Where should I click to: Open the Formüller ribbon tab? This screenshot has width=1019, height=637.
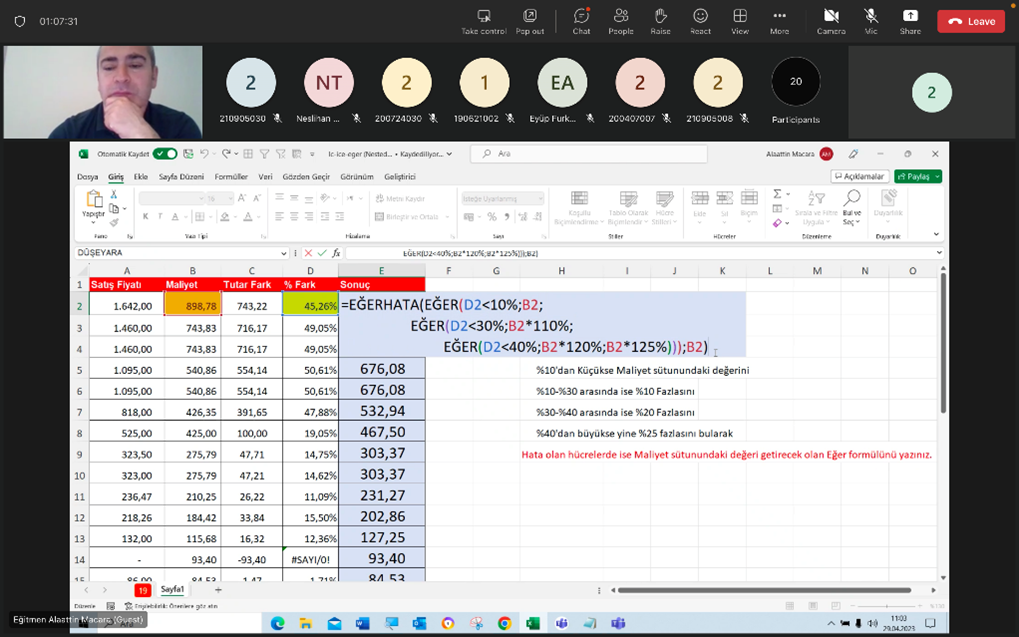[x=231, y=177]
